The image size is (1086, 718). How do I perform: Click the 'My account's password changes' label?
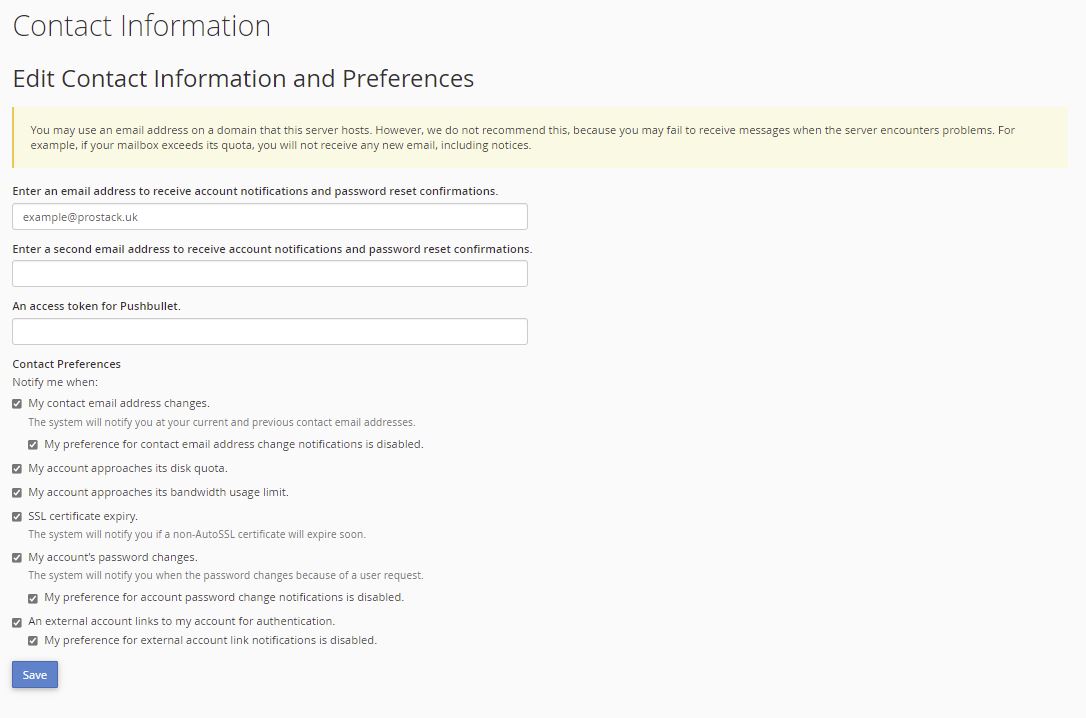coord(113,557)
